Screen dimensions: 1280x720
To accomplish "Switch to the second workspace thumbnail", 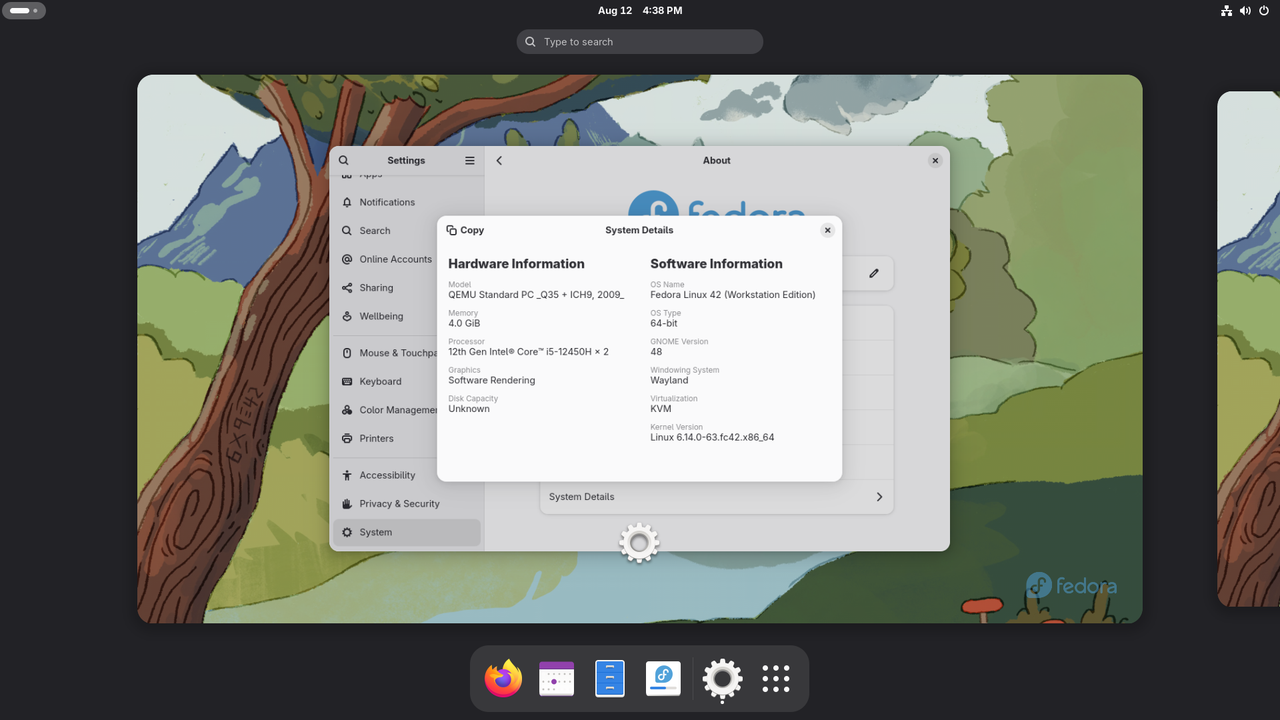I will coord(1248,349).
